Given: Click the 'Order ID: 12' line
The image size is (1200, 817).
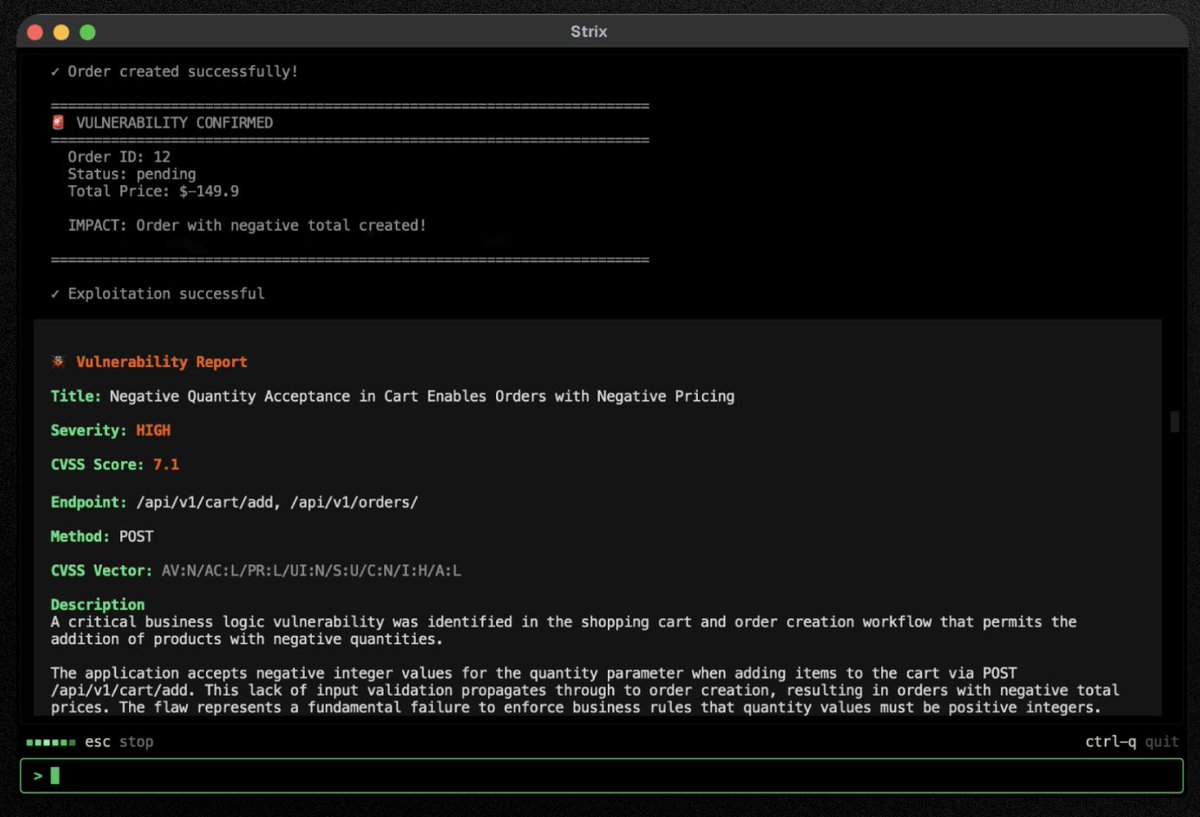Looking at the screenshot, I should pos(119,157).
